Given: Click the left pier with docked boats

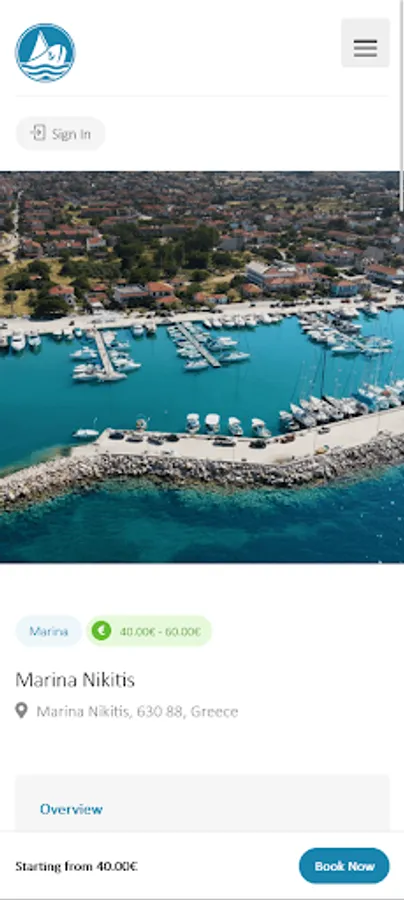Looking at the screenshot, I should pyautogui.click(x=106, y=356).
